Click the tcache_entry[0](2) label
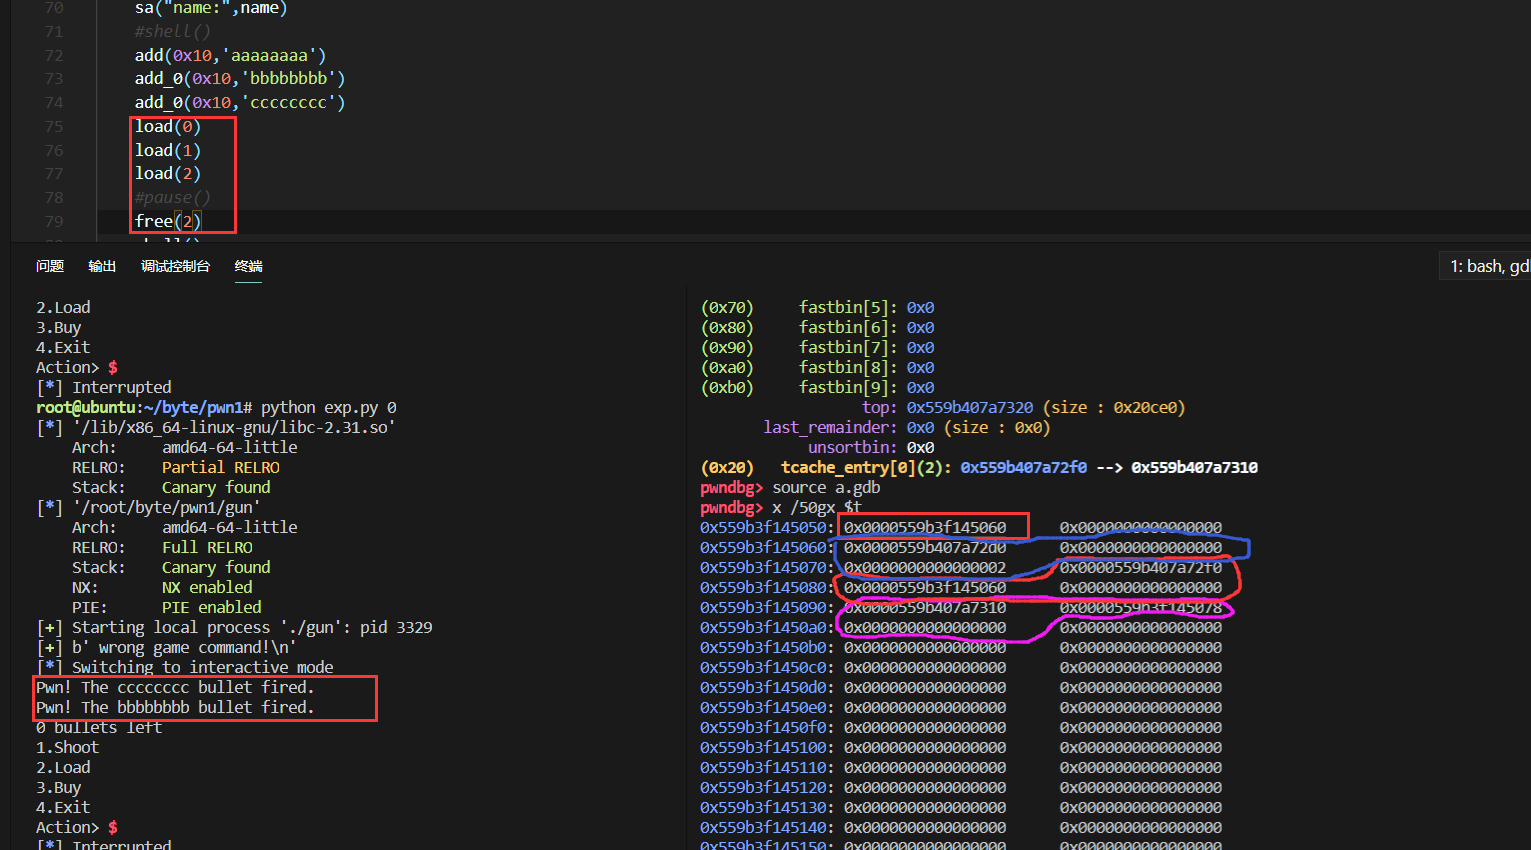 [866, 467]
